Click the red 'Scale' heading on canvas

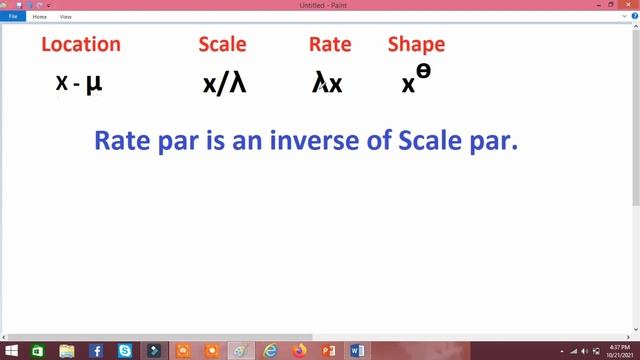click(222, 44)
